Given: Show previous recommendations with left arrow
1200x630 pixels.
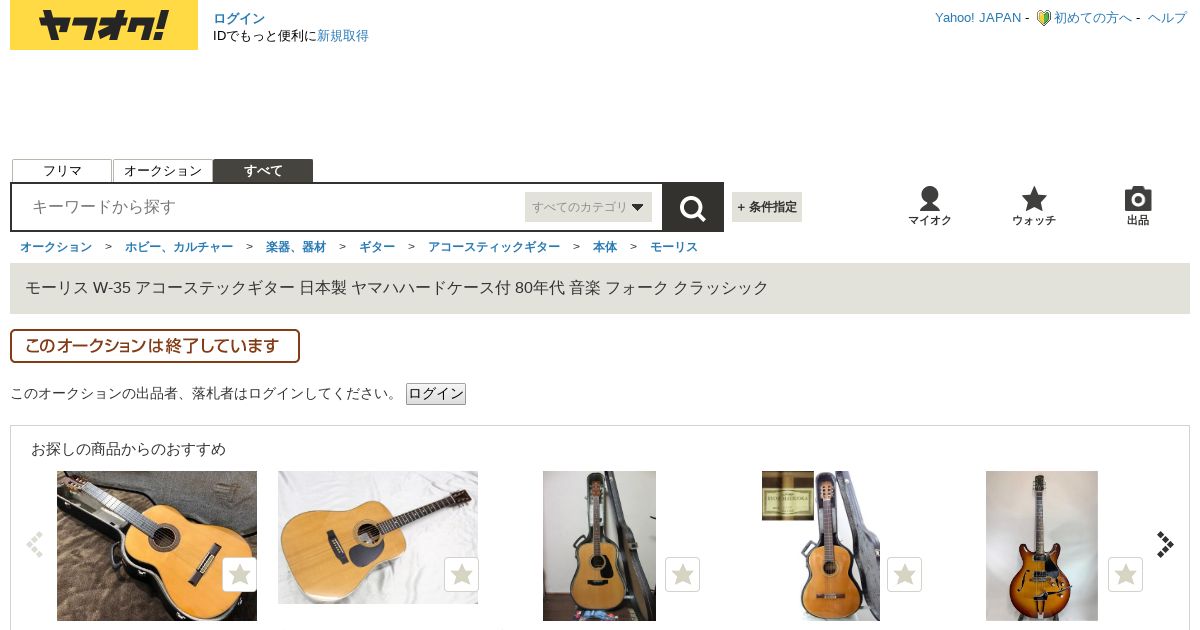Looking at the screenshot, I should click(35, 544).
